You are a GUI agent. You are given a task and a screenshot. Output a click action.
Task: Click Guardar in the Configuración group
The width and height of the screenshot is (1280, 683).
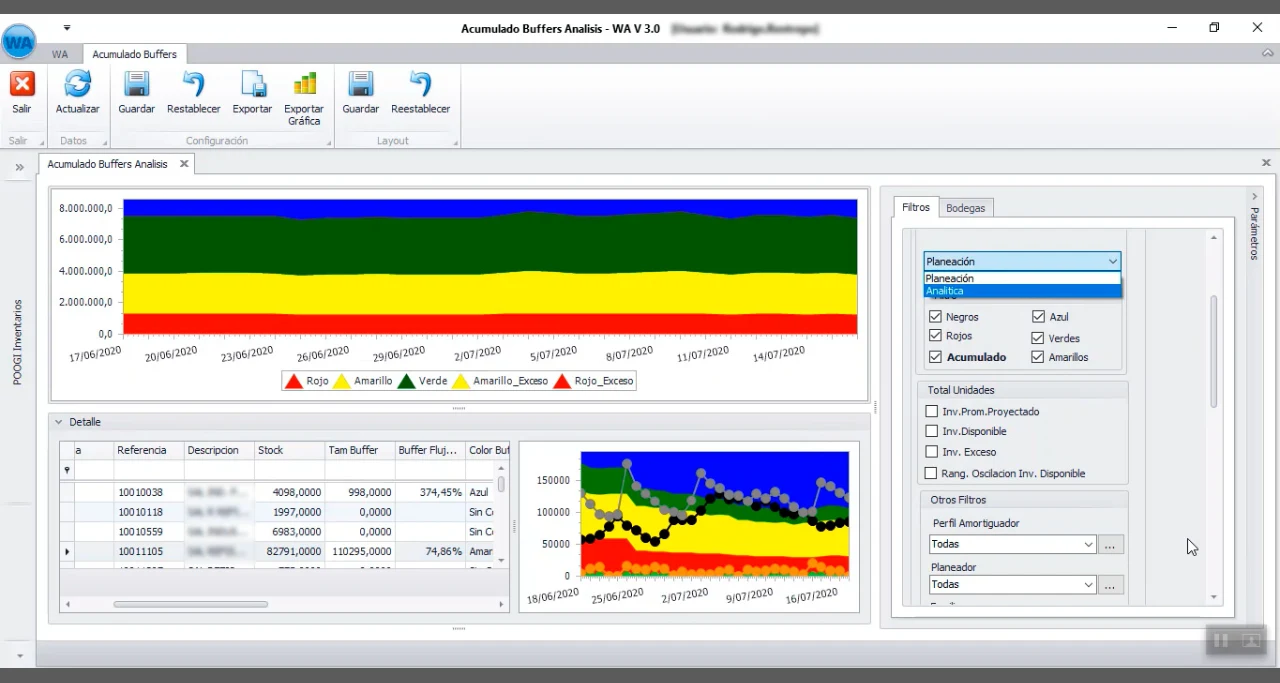(x=136, y=84)
